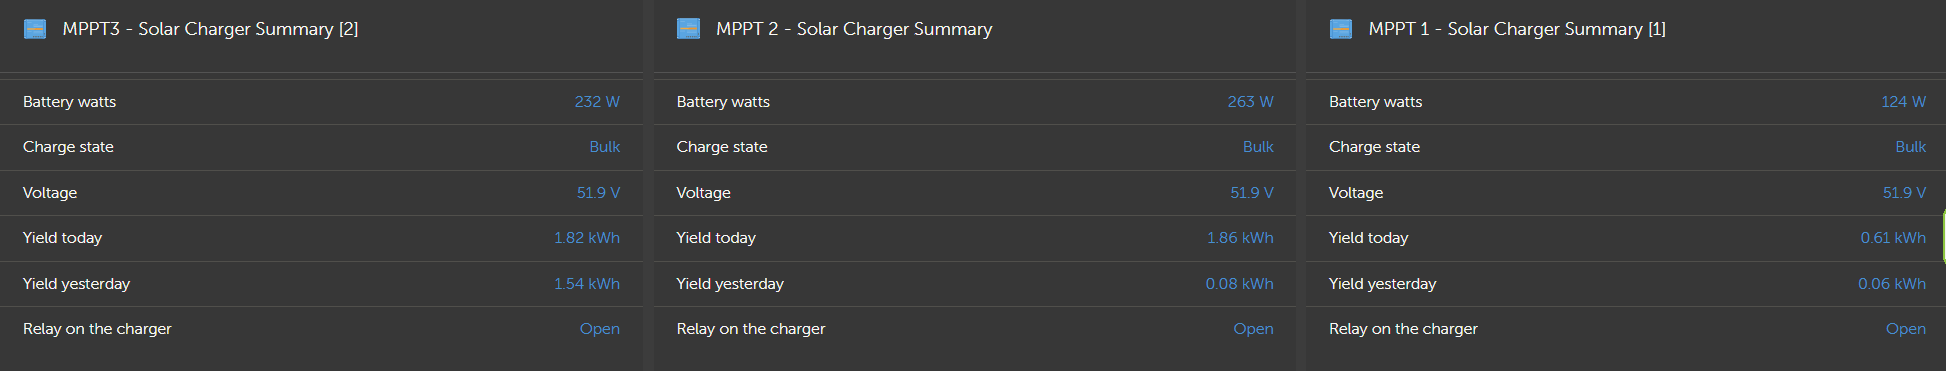Click MPPT3 yield yesterday 1.54 kWh
This screenshot has height=371, width=1946.
587,284
